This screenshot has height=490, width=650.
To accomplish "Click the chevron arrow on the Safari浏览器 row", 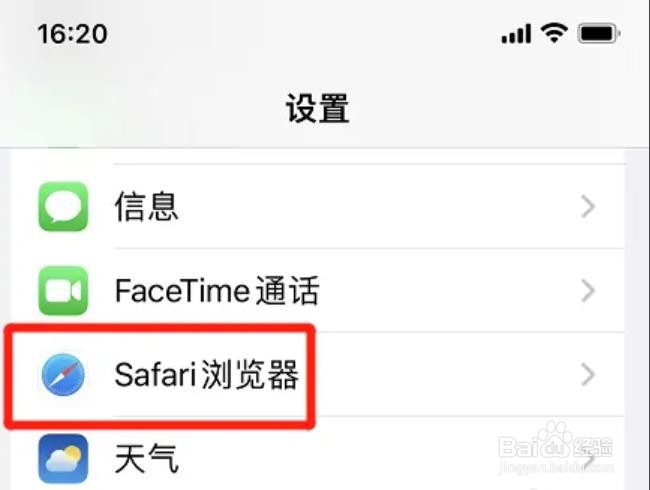I will tap(588, 375).
